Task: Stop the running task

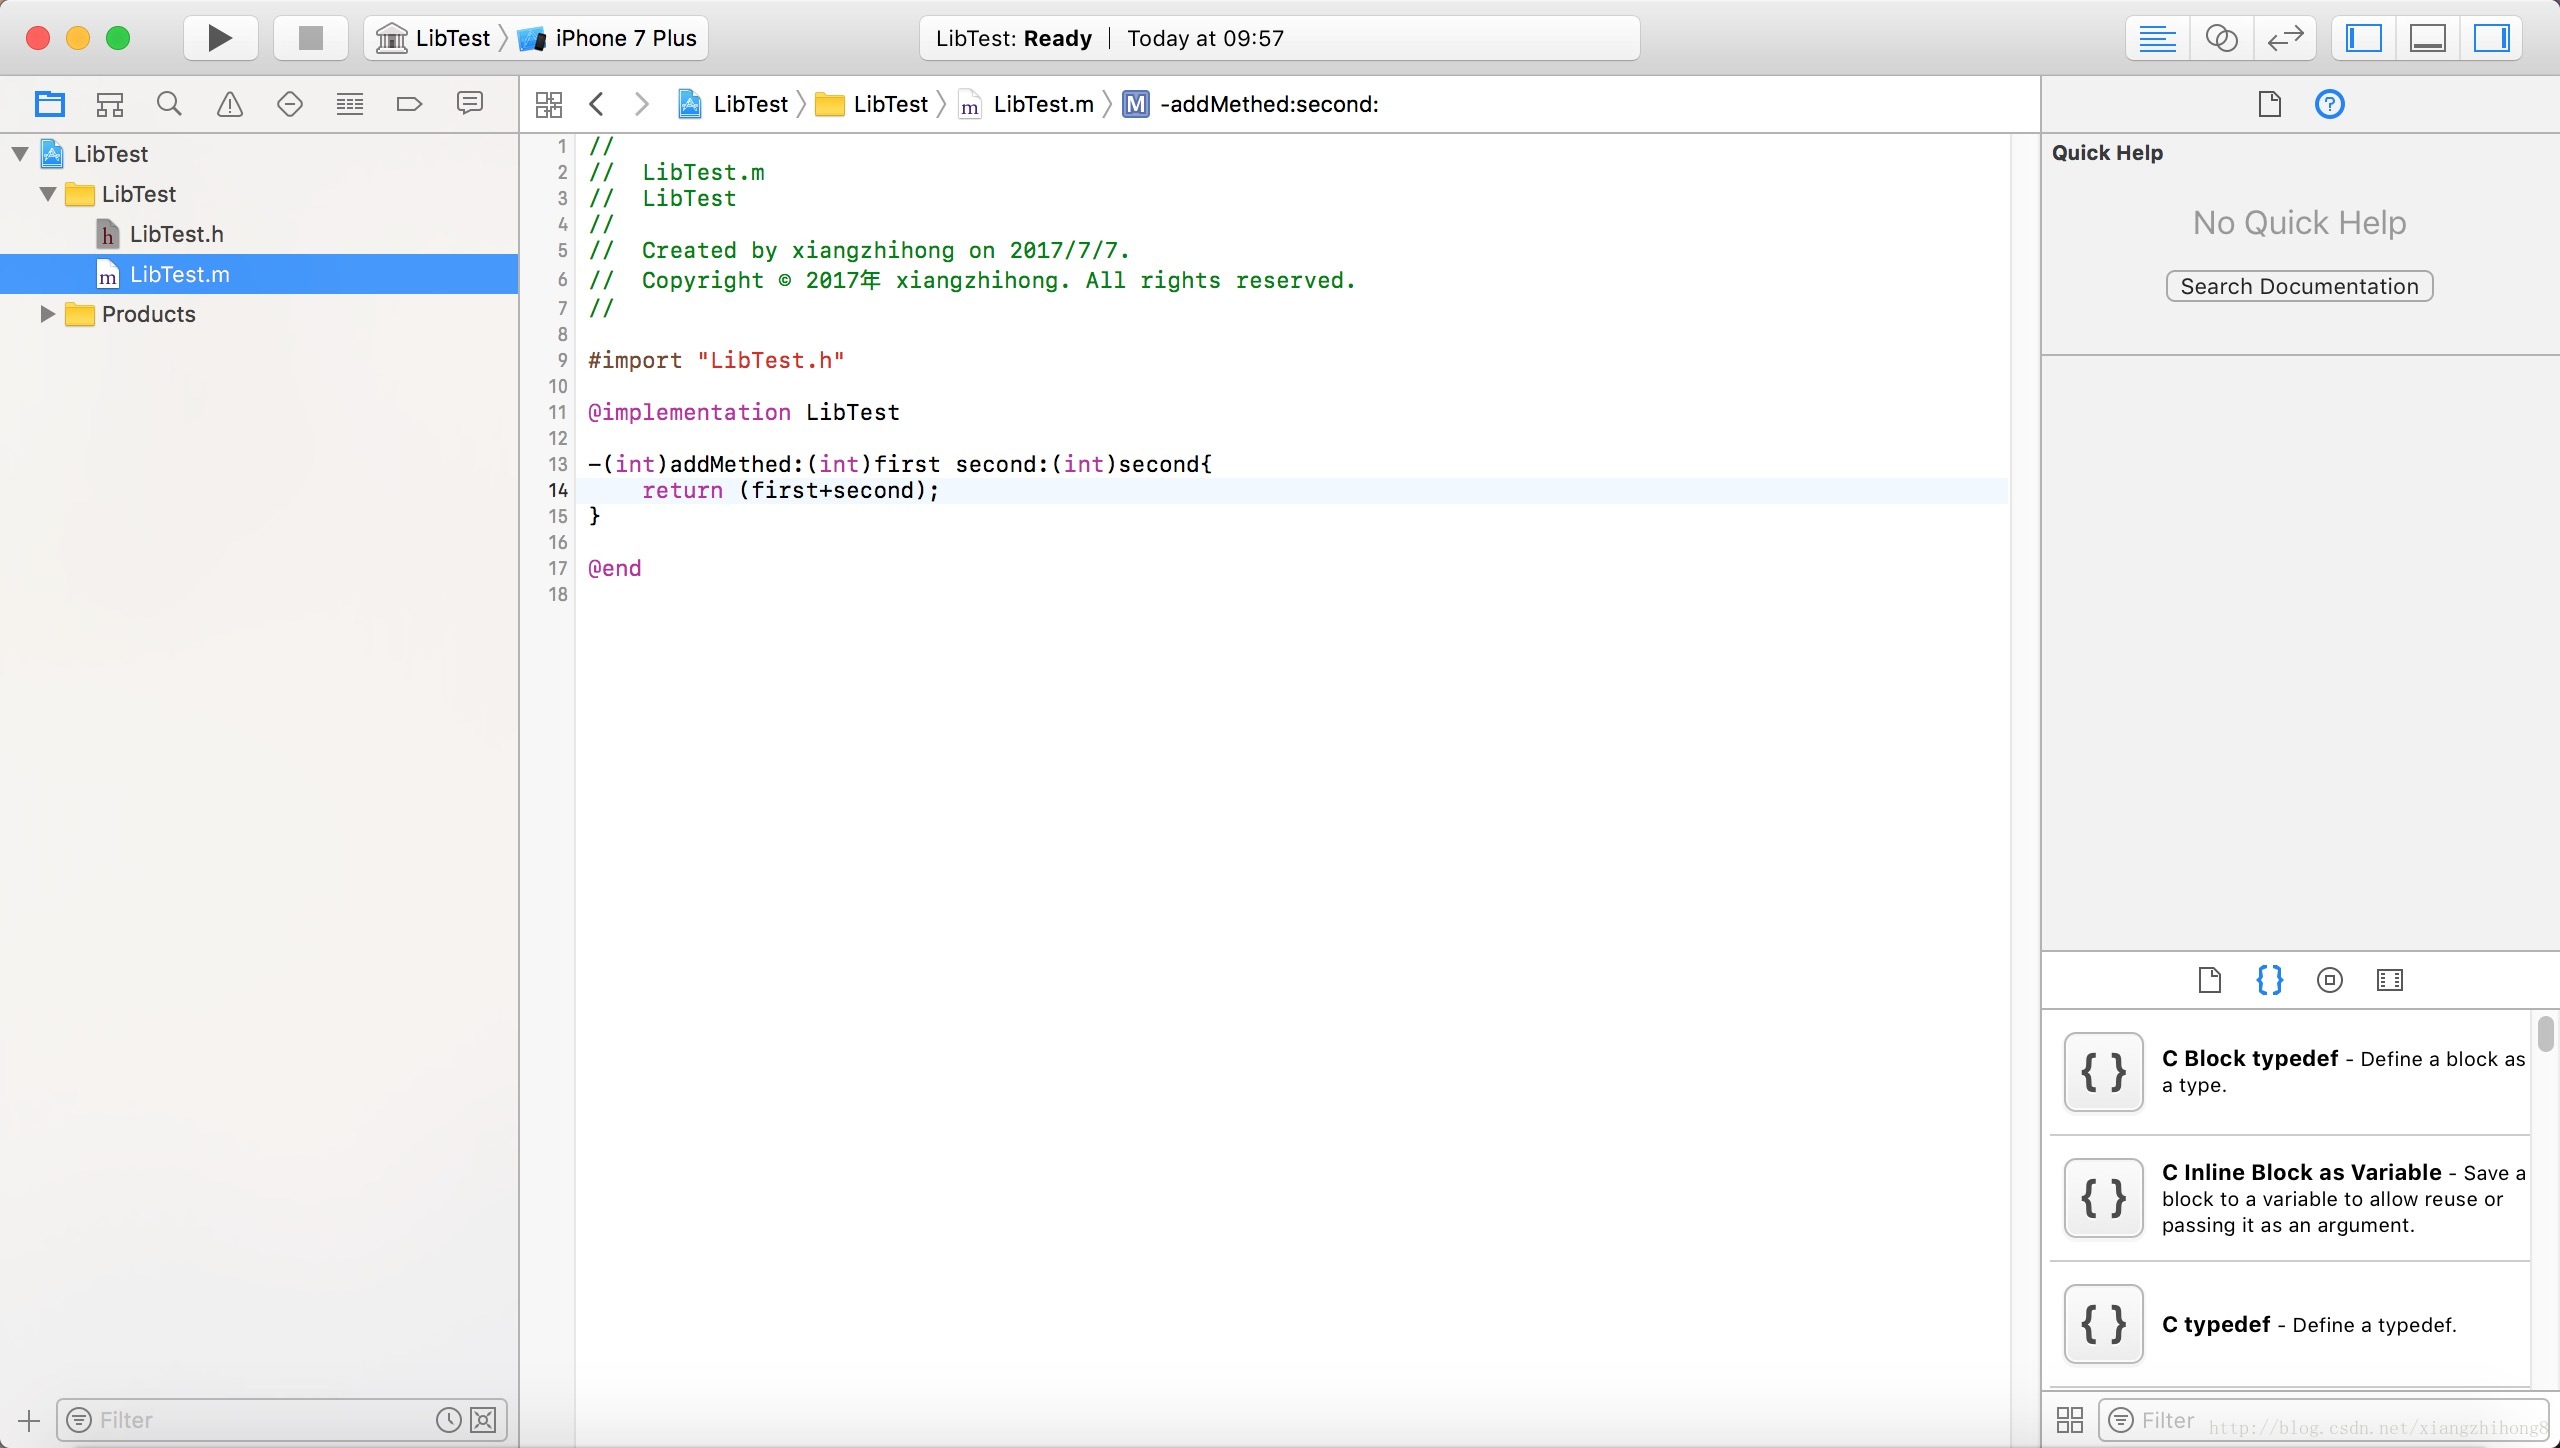Action: [311, 38]
